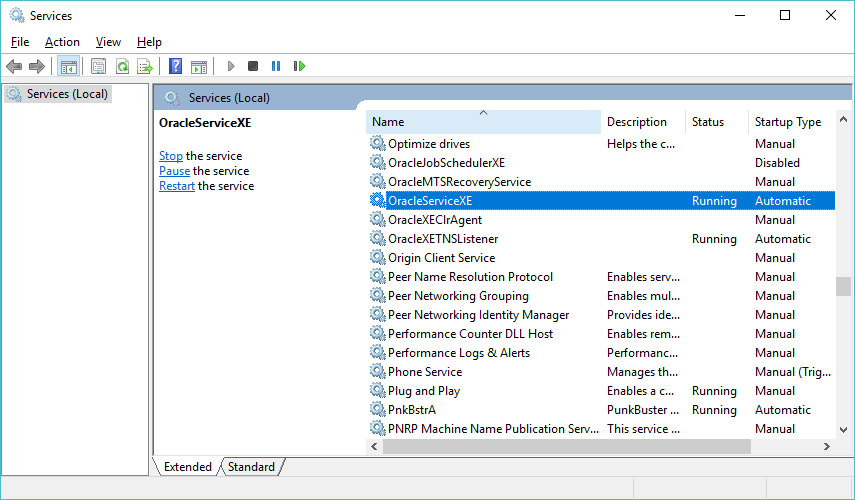The width and height of the screenshot is (855, 500).
Task: Click the vertical scrollbar thumb
Action: [x=844, y=286]
